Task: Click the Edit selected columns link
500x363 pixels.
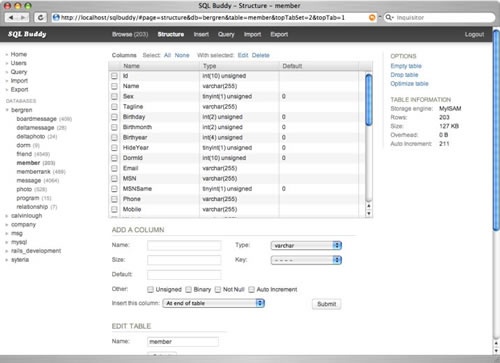Action: pos(243,55)
